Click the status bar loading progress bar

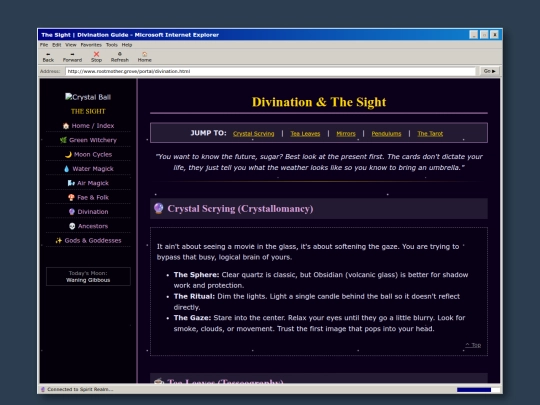coord(478,390)
